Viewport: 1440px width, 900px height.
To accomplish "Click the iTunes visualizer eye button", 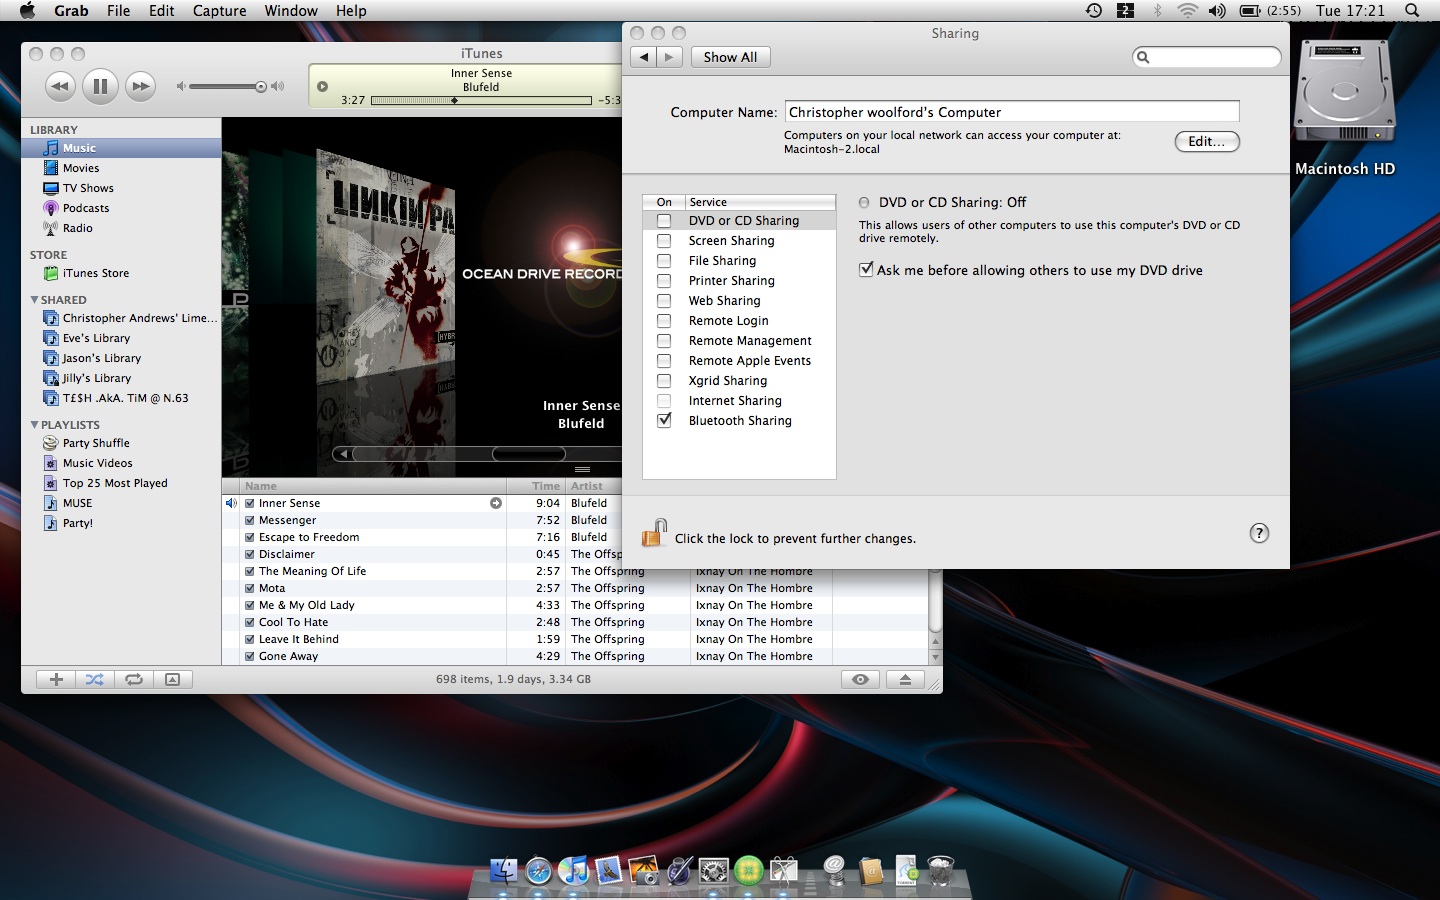I will (x=860, y=680).
